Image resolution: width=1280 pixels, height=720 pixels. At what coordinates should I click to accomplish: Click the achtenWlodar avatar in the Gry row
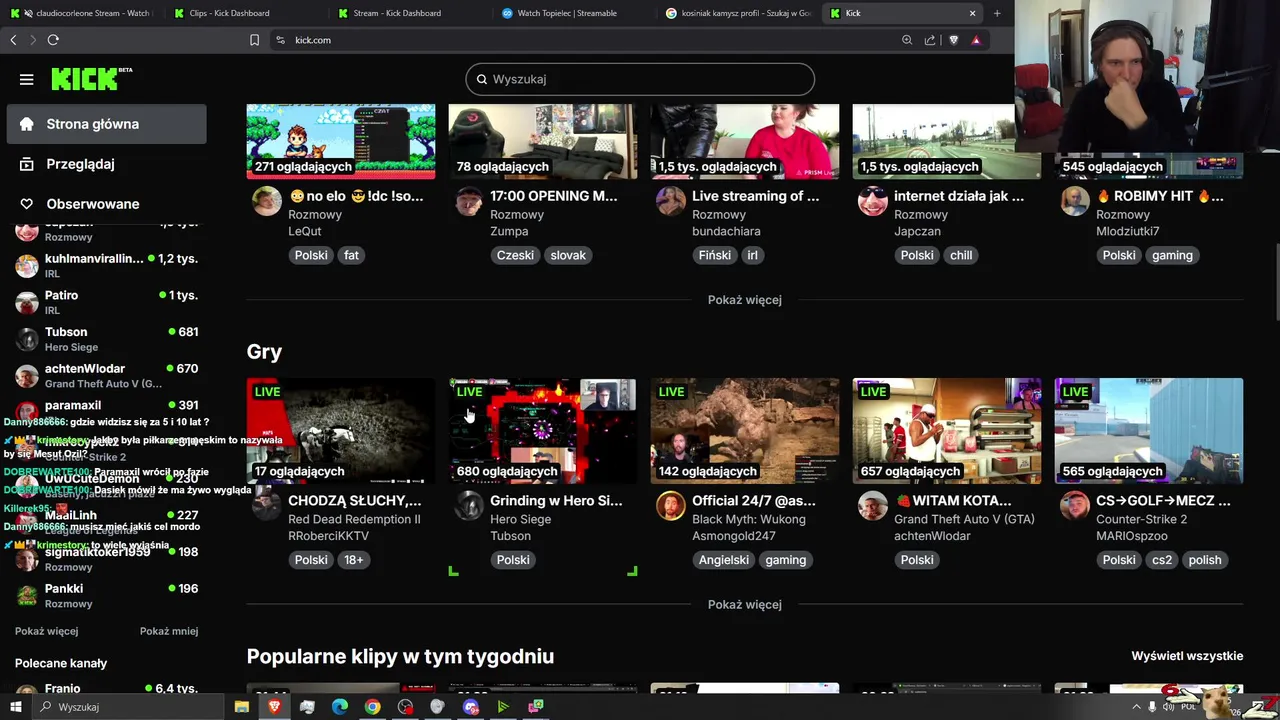[873, 505]
